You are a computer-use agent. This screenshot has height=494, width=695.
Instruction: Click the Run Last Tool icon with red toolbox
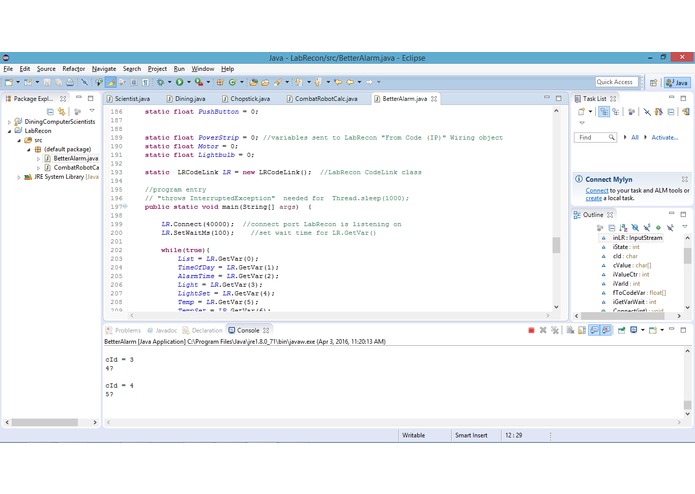[199, 82]
